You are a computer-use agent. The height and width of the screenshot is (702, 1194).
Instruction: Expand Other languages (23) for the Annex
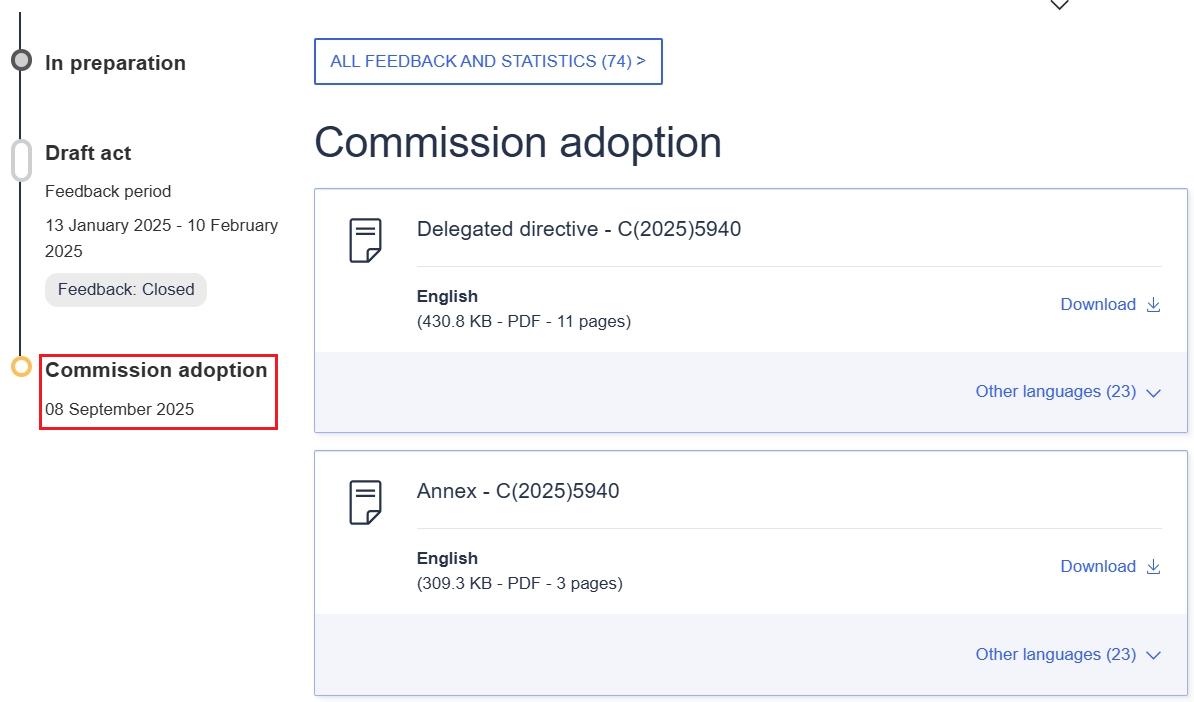pos(1055,655)
